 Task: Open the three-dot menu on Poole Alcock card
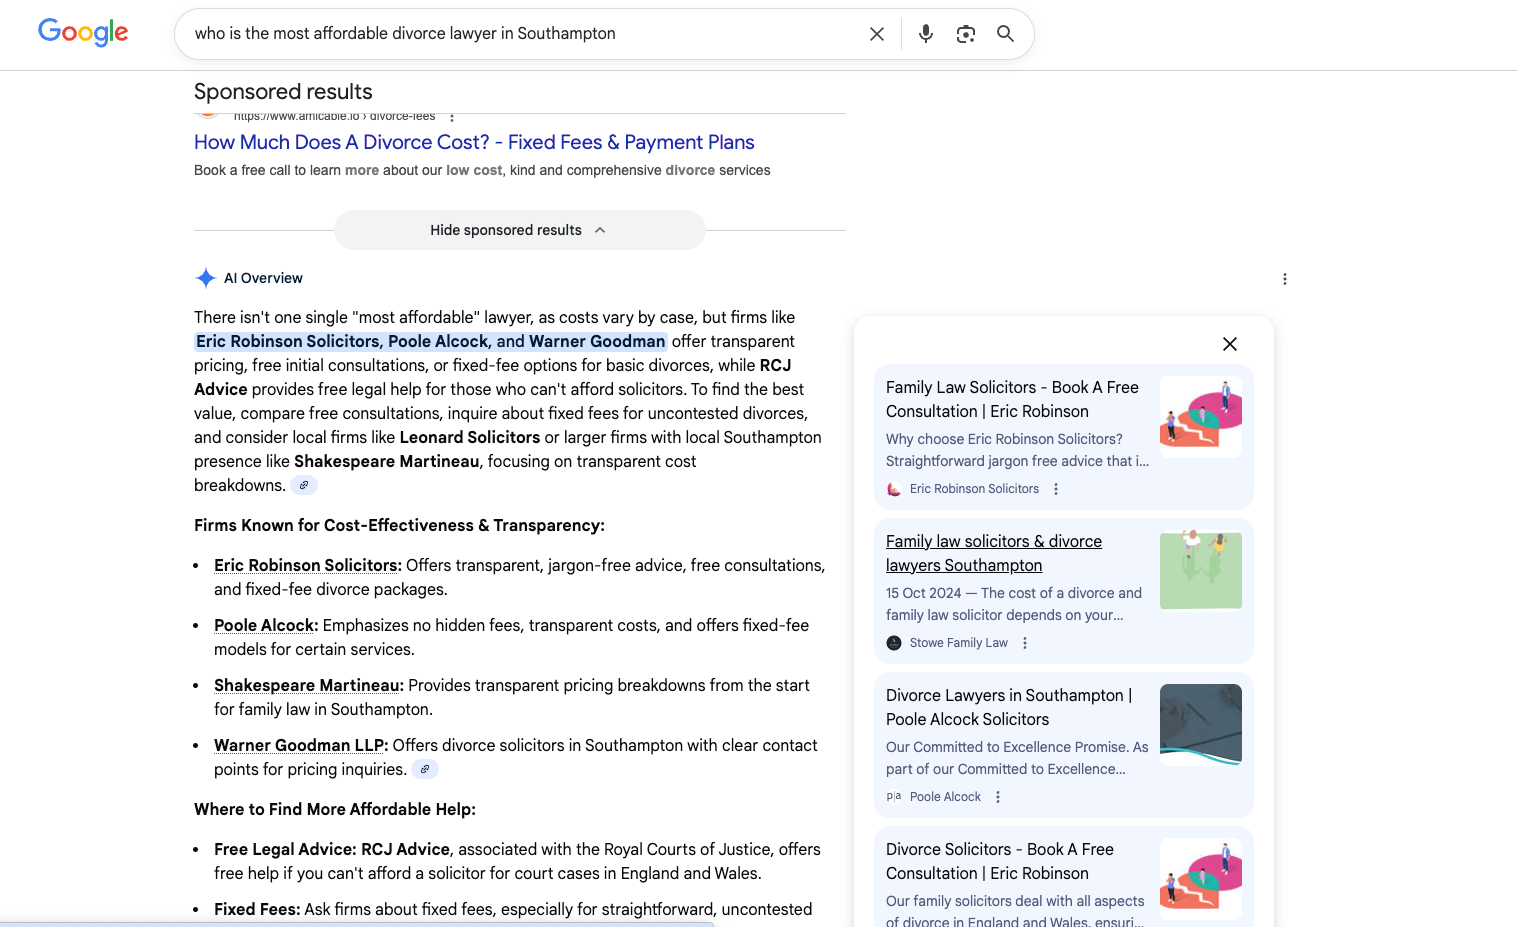tap(997, 796)
